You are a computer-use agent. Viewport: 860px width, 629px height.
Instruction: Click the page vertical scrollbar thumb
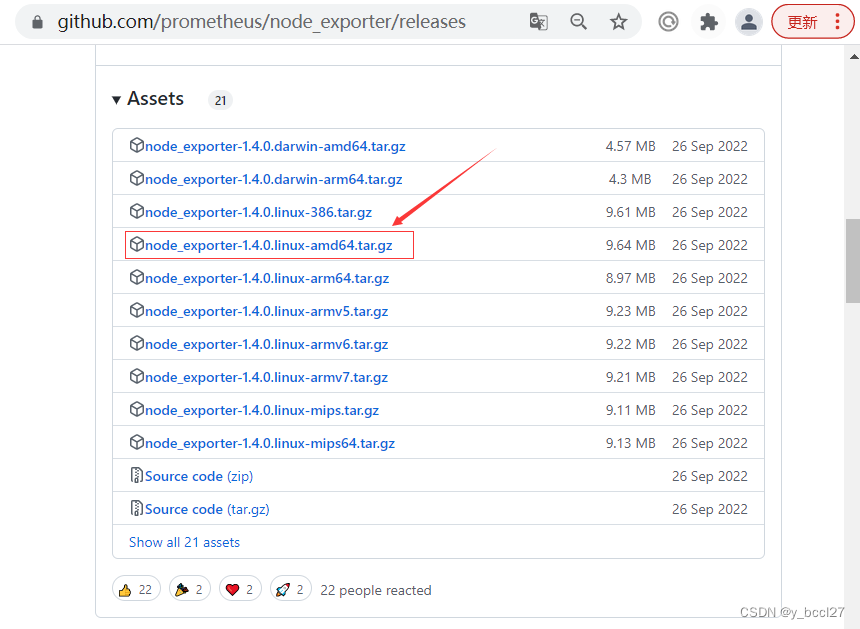point(853,260)
